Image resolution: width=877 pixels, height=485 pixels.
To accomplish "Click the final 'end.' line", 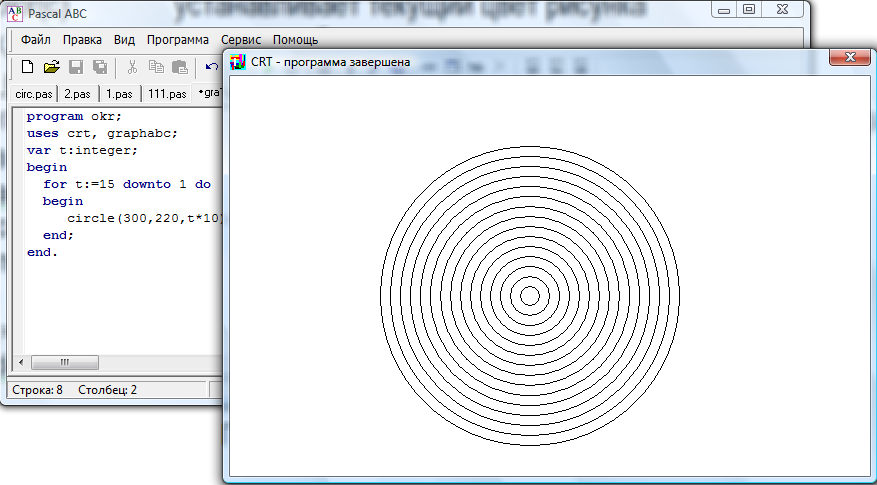I will 42,252.
